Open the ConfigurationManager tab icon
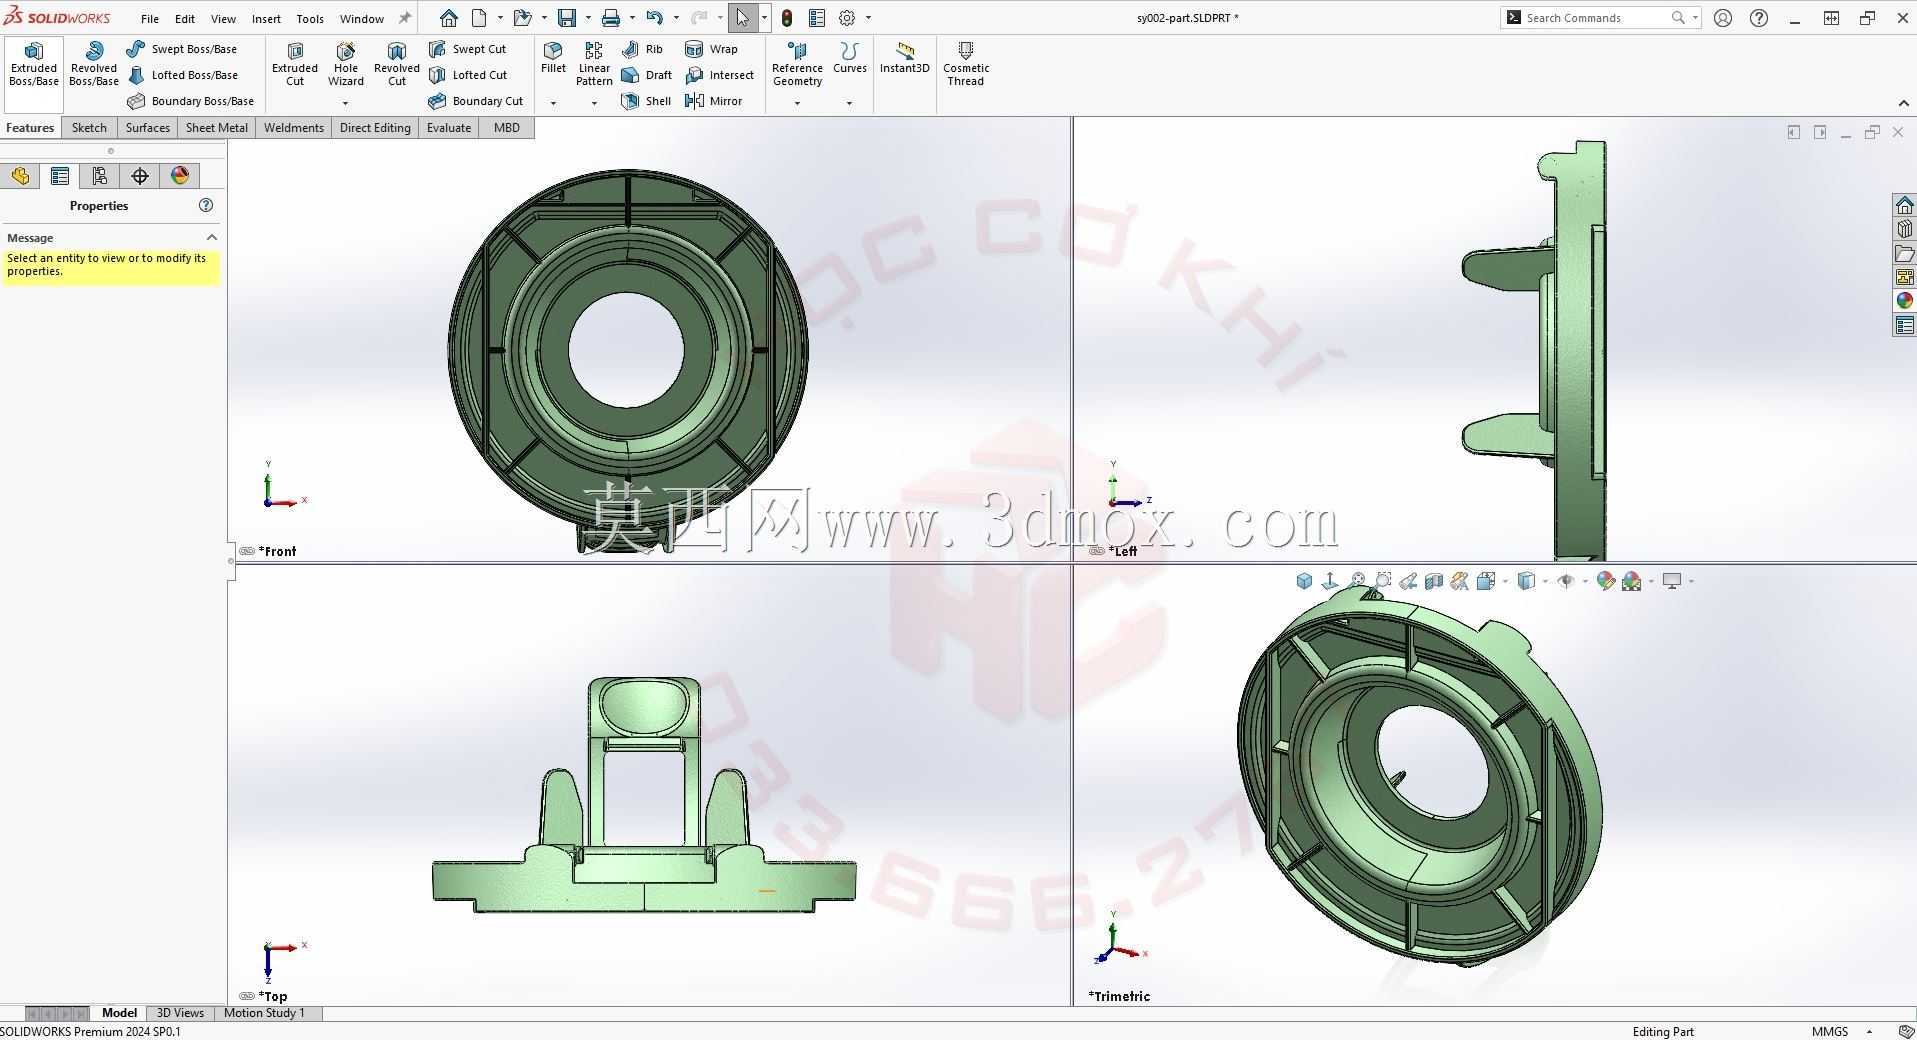This screenshot has height=1040, width=1917. click(100, 176)
